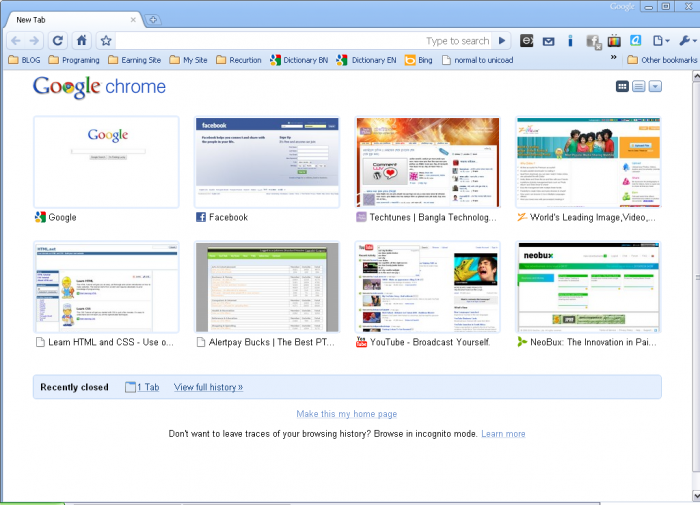Open the 'normal to unicoad' bookmark
This screenshot has width=700, height=505.
pos(477,60)
